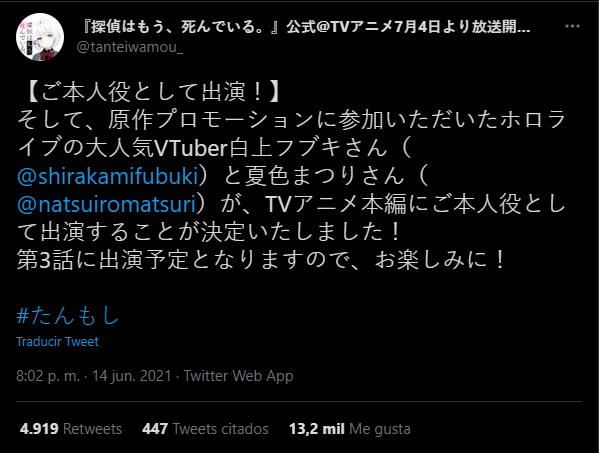Show the 447 Tweets citados

[205, 429]
